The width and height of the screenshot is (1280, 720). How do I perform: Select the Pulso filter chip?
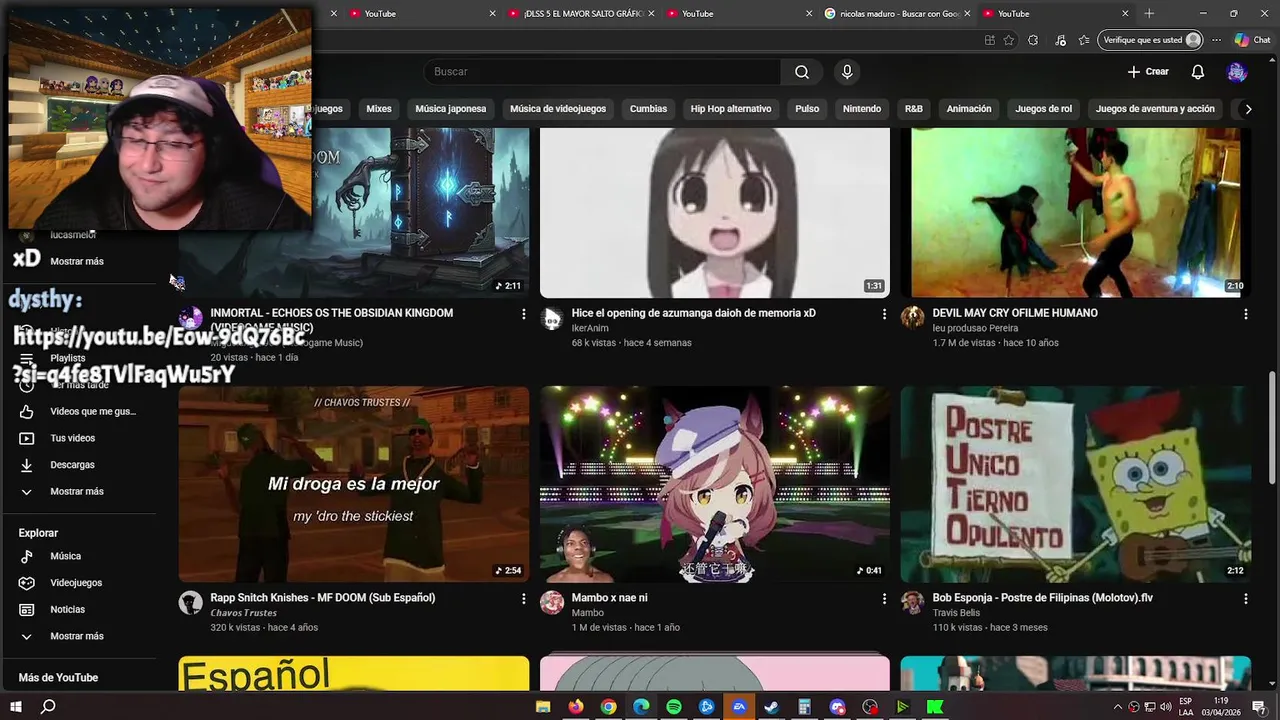[x=807, y=109]
